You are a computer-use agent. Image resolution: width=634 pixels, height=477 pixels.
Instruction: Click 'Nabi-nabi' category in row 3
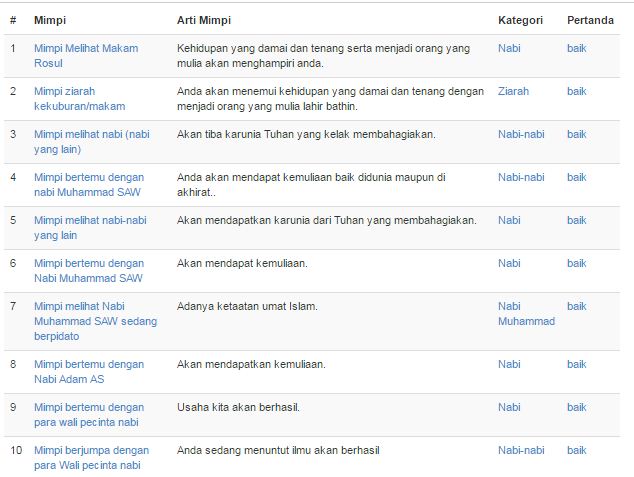pyautogui.click(x=521, y=134)
